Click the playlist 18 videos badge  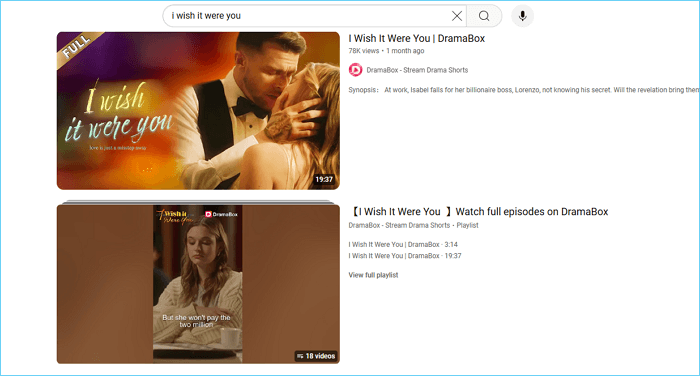316,356
